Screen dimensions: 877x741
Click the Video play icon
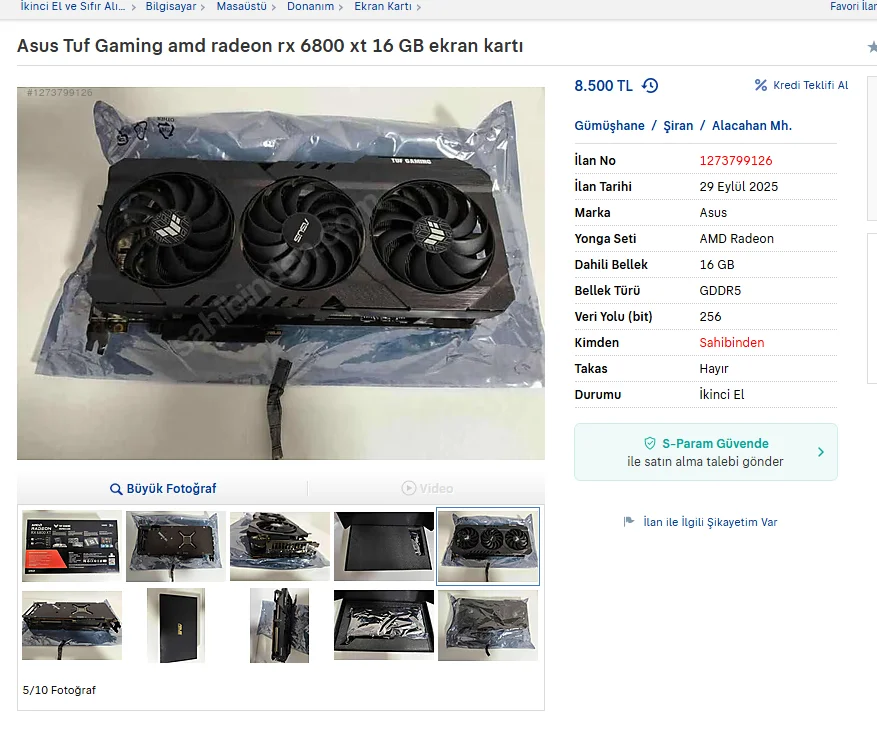click(409, 488)
